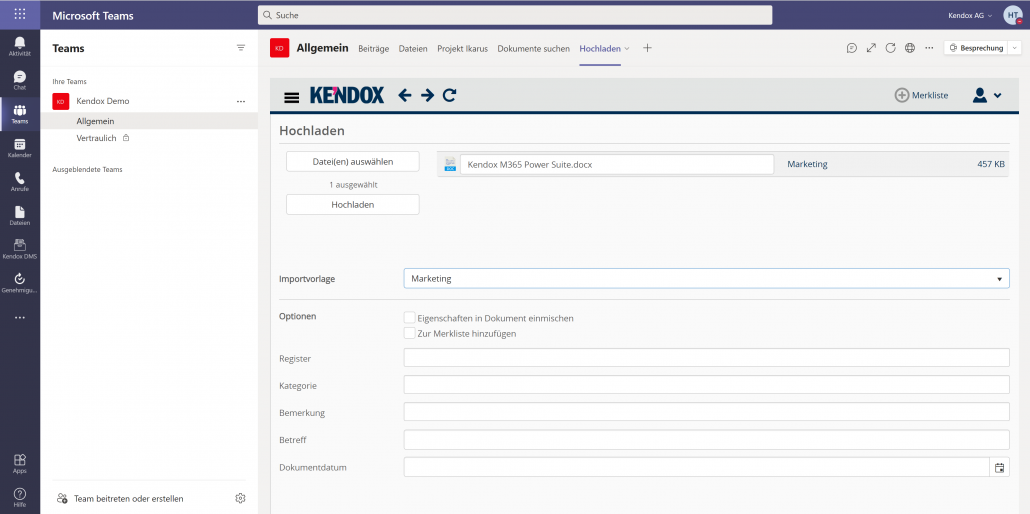Screen dimensions: 1030x514
Task: Click the Dokumentdatum calendar picker icon
Action: 999,467
